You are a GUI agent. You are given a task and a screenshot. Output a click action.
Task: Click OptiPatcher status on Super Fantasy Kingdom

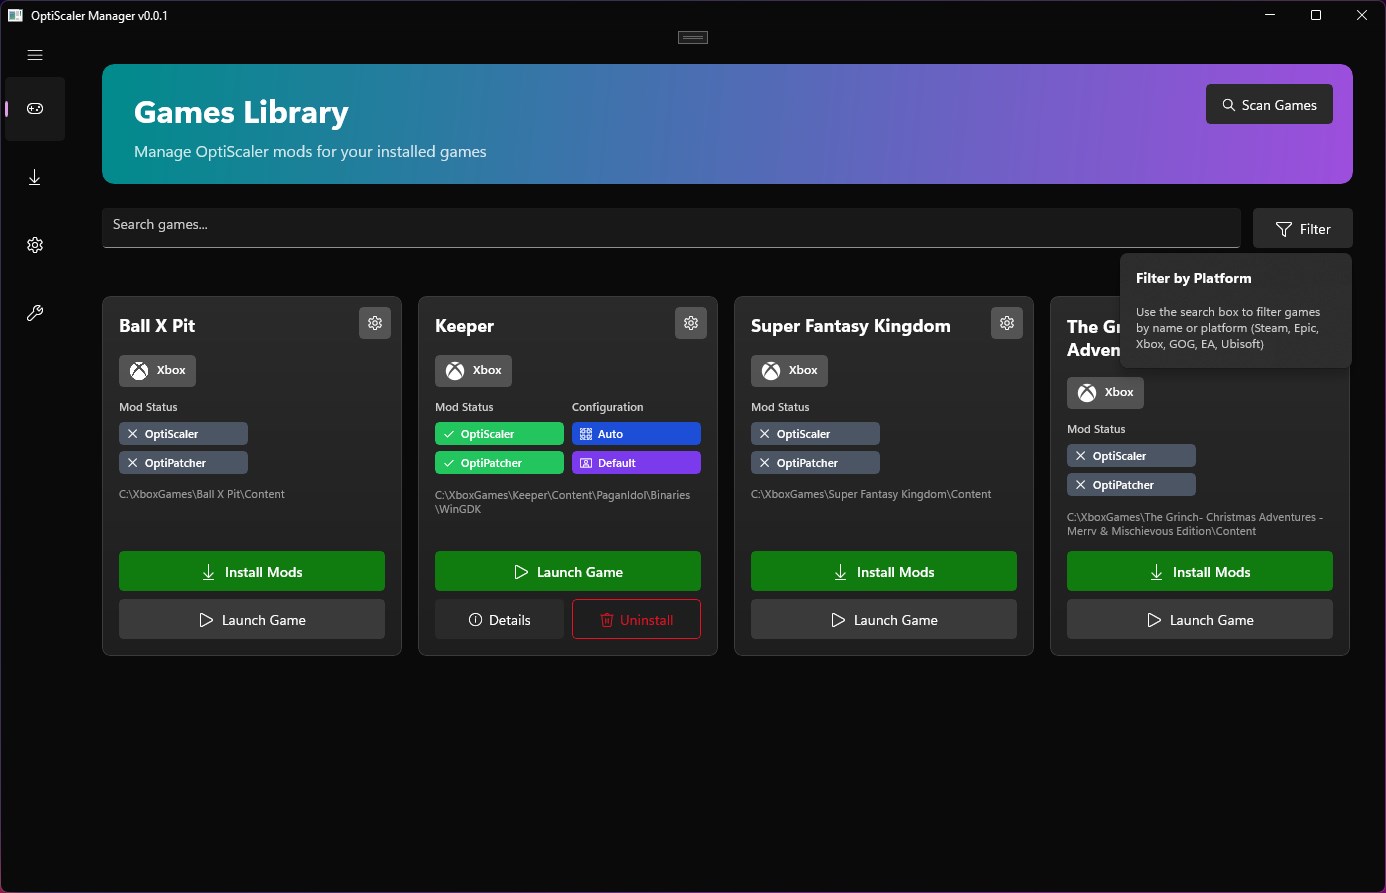pos(815,463)
